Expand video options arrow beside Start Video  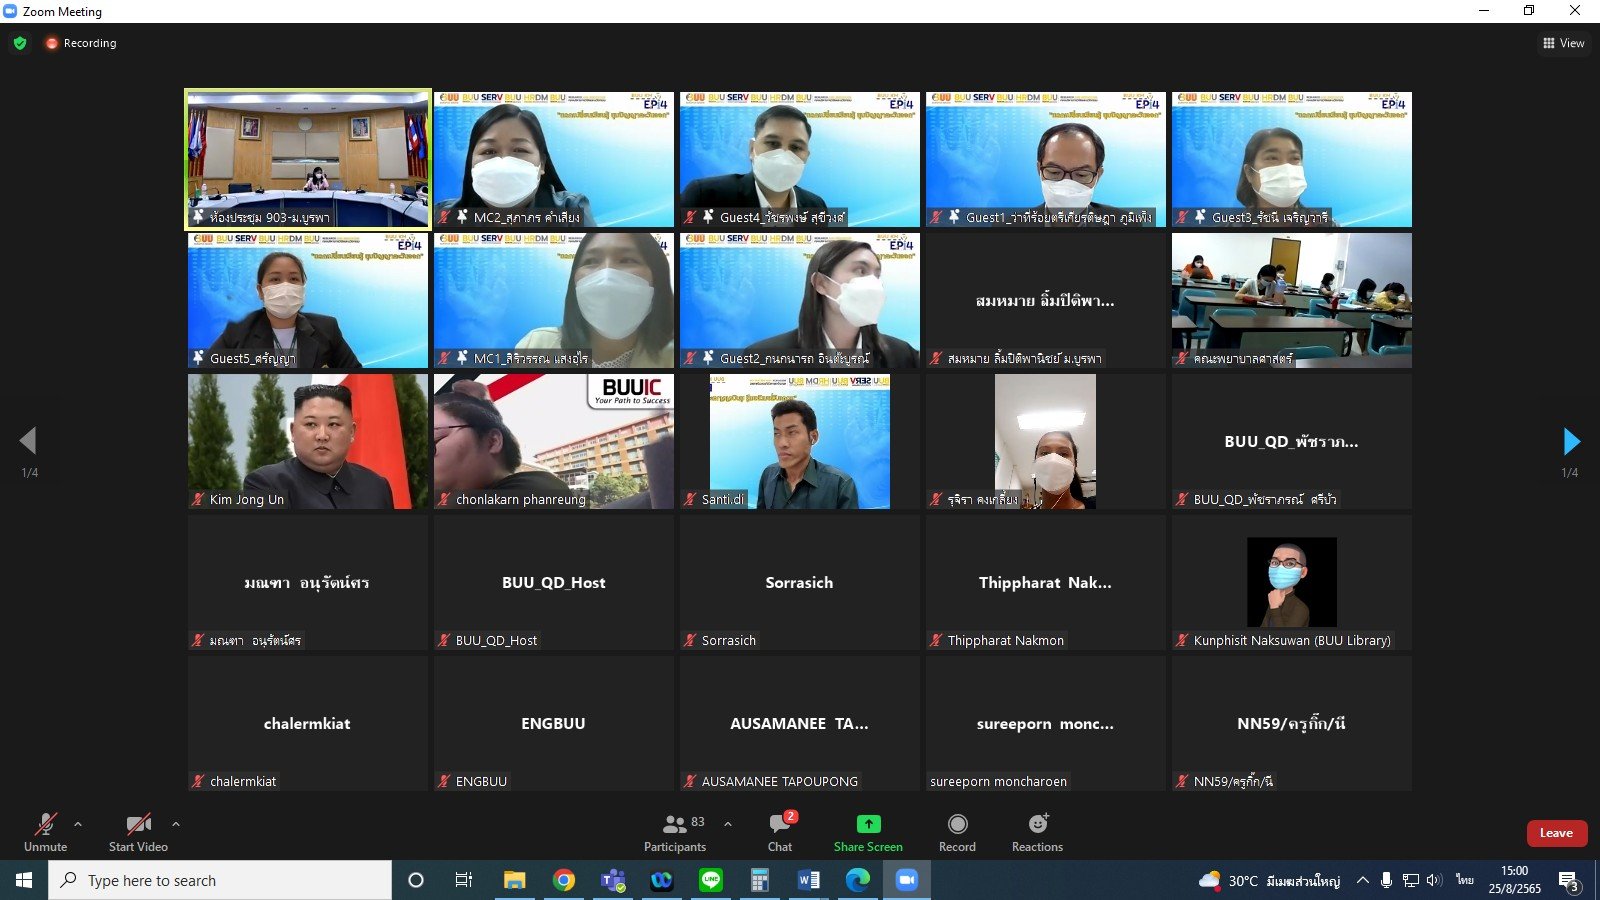click(176, 824)
